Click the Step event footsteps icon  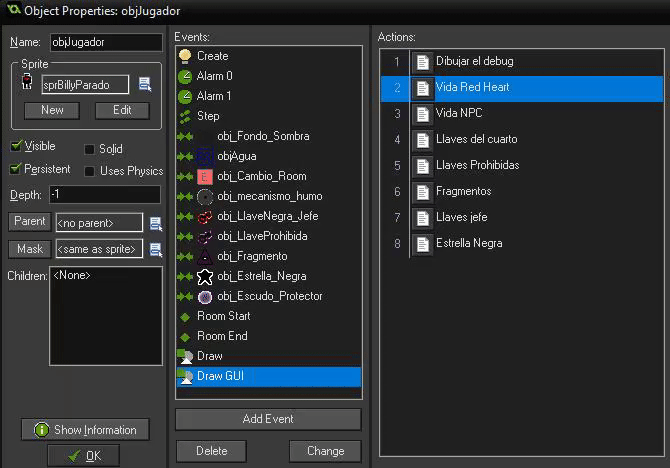point(185,116)
